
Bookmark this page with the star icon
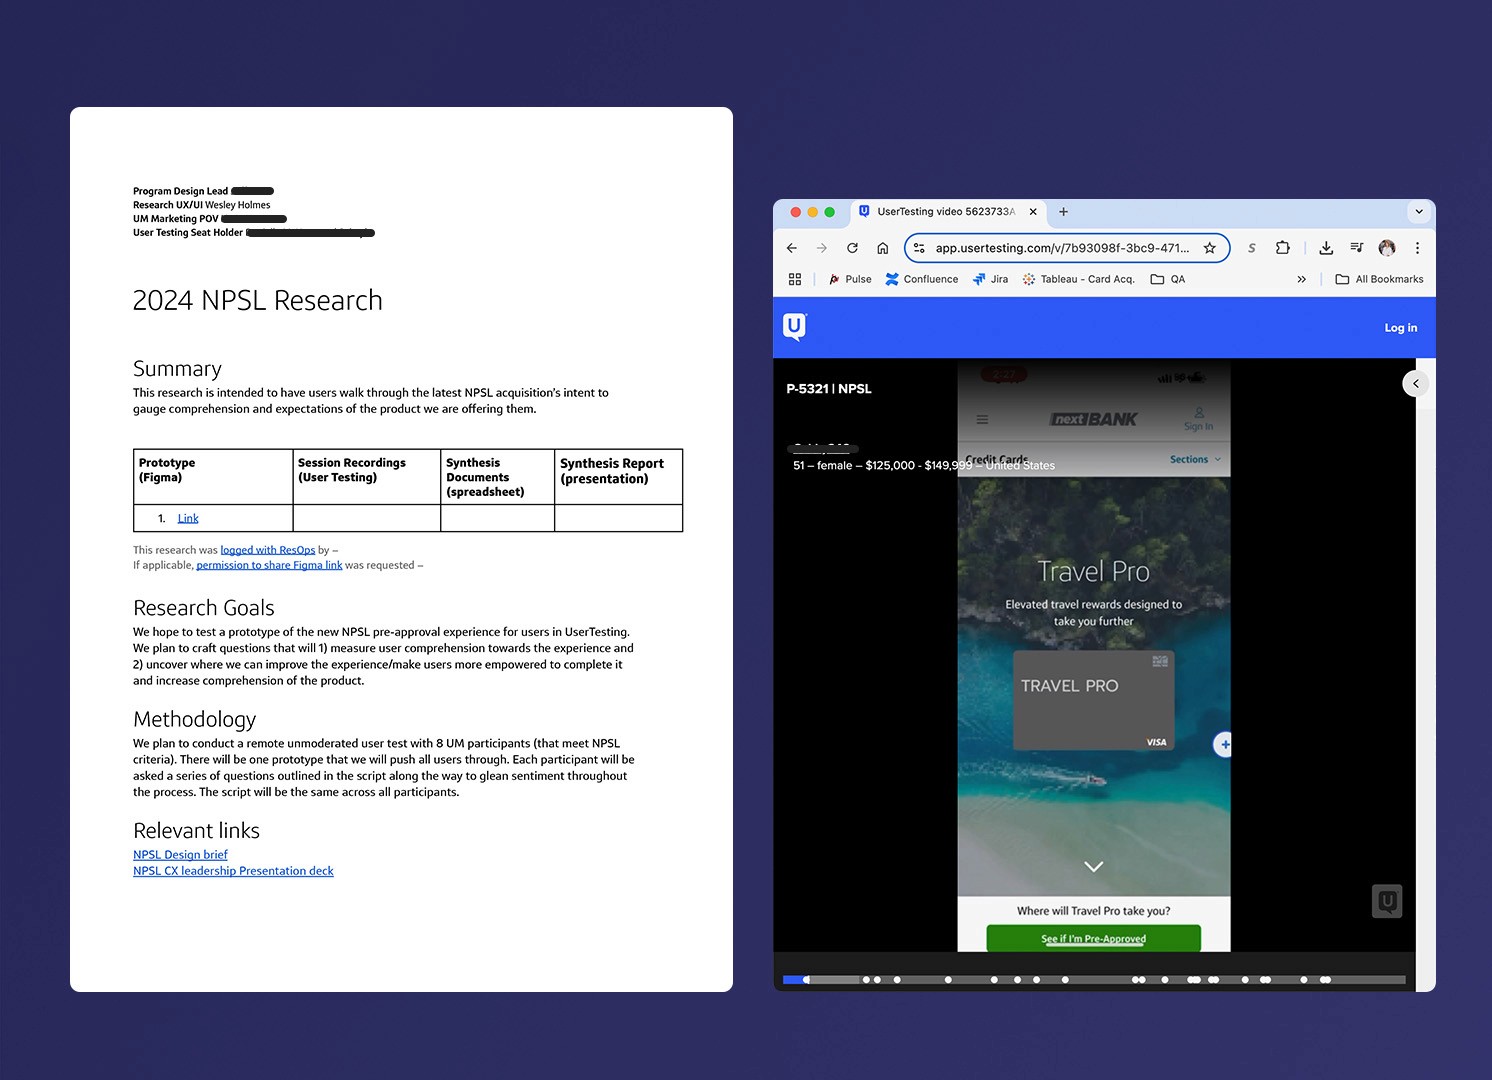pyautogui.click(x=1209, y=248)
